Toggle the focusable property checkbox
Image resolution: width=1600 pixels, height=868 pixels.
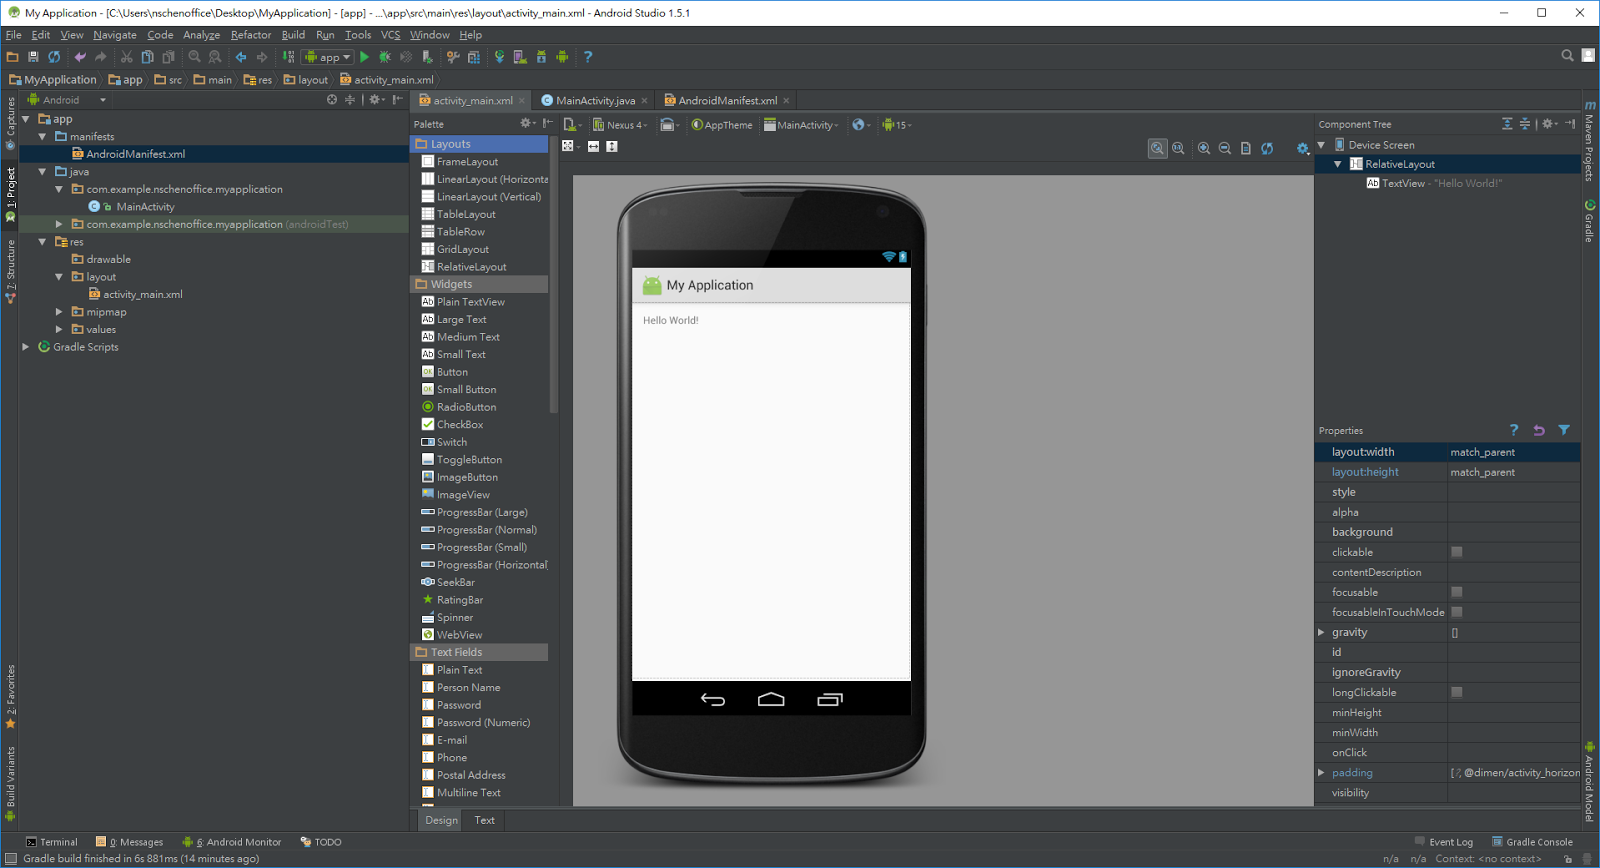(x=1457, y=592)
